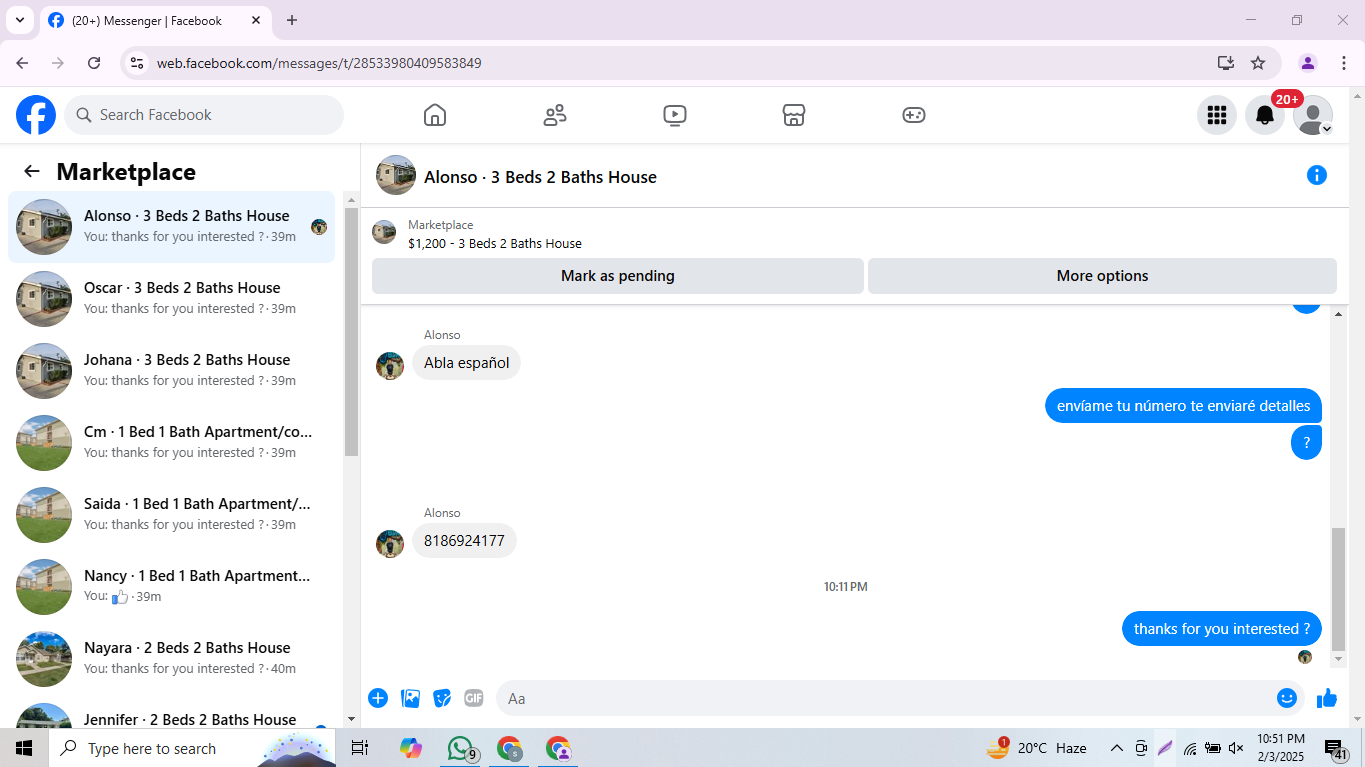Click the address bar URL
The height and width of the screenshot is (767, 1365).
click(x=319, y=63)
